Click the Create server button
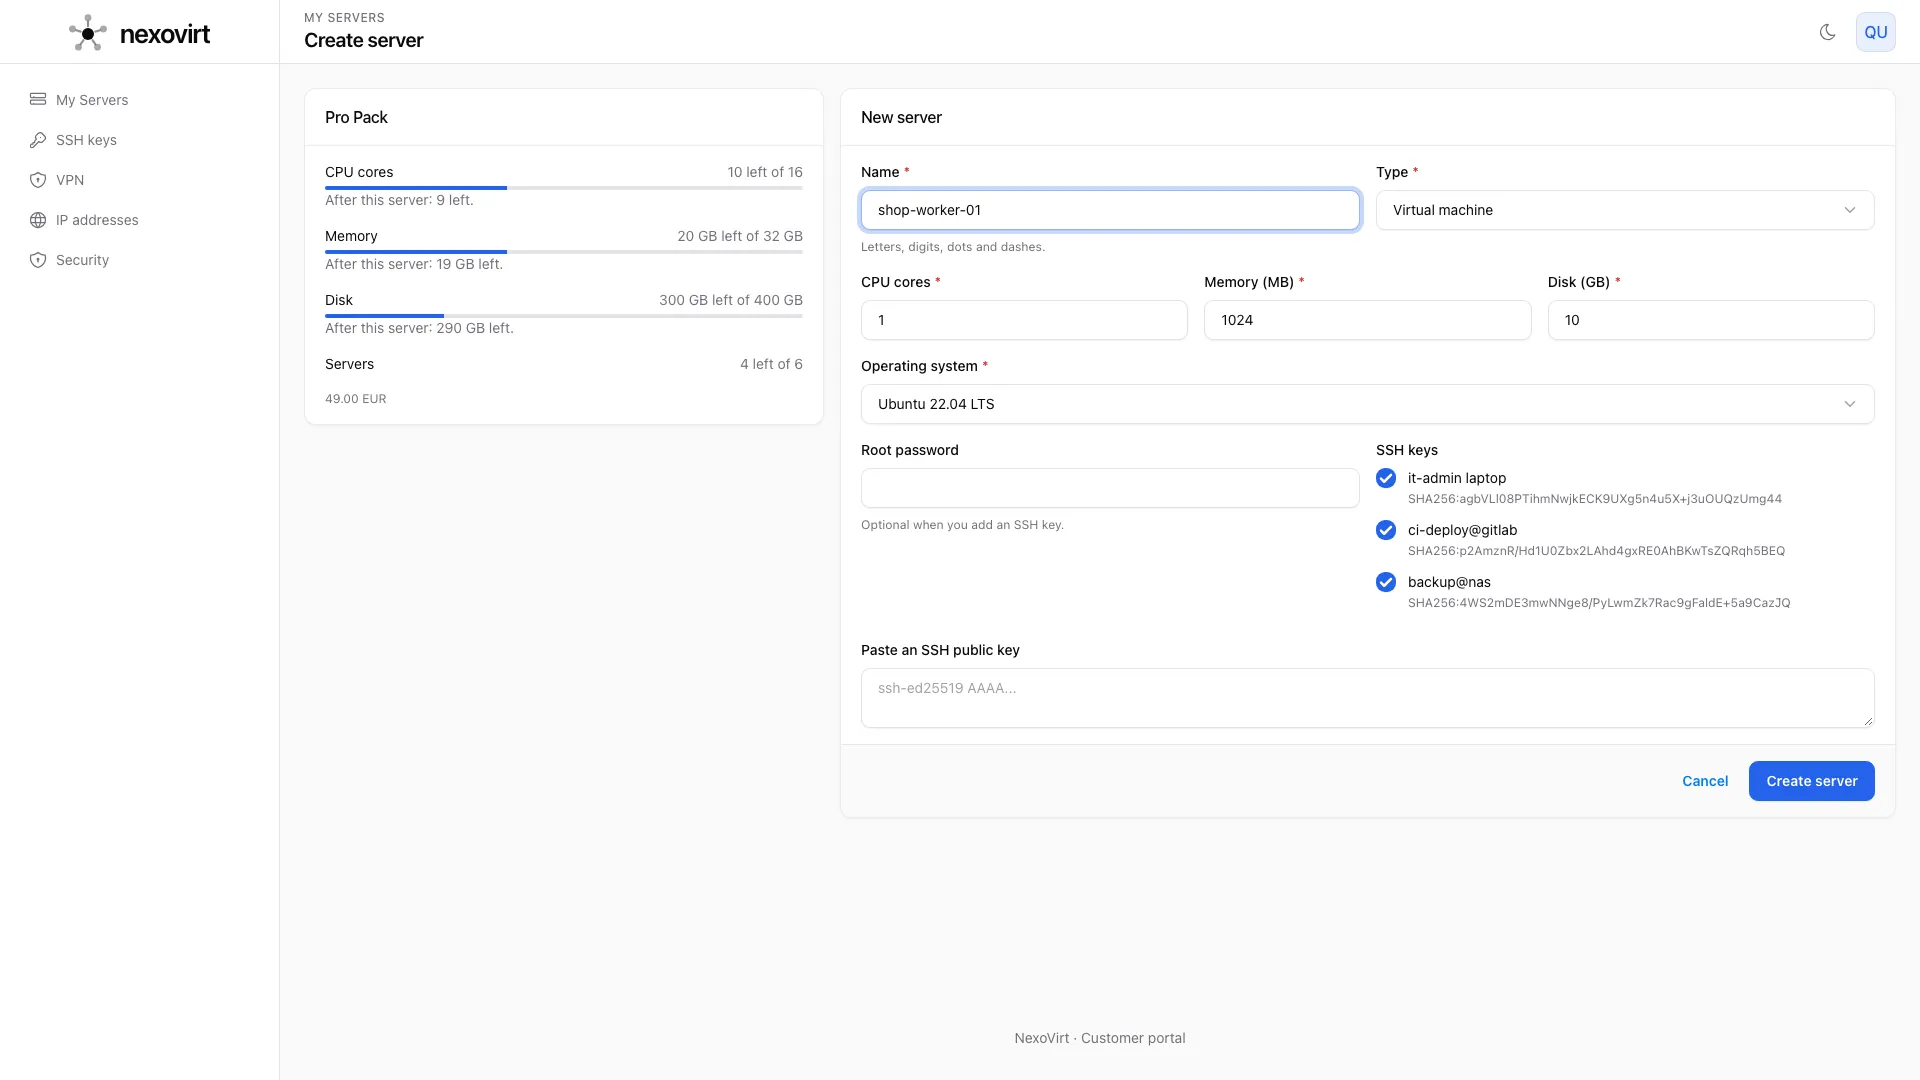 (x=1811, y=781)
